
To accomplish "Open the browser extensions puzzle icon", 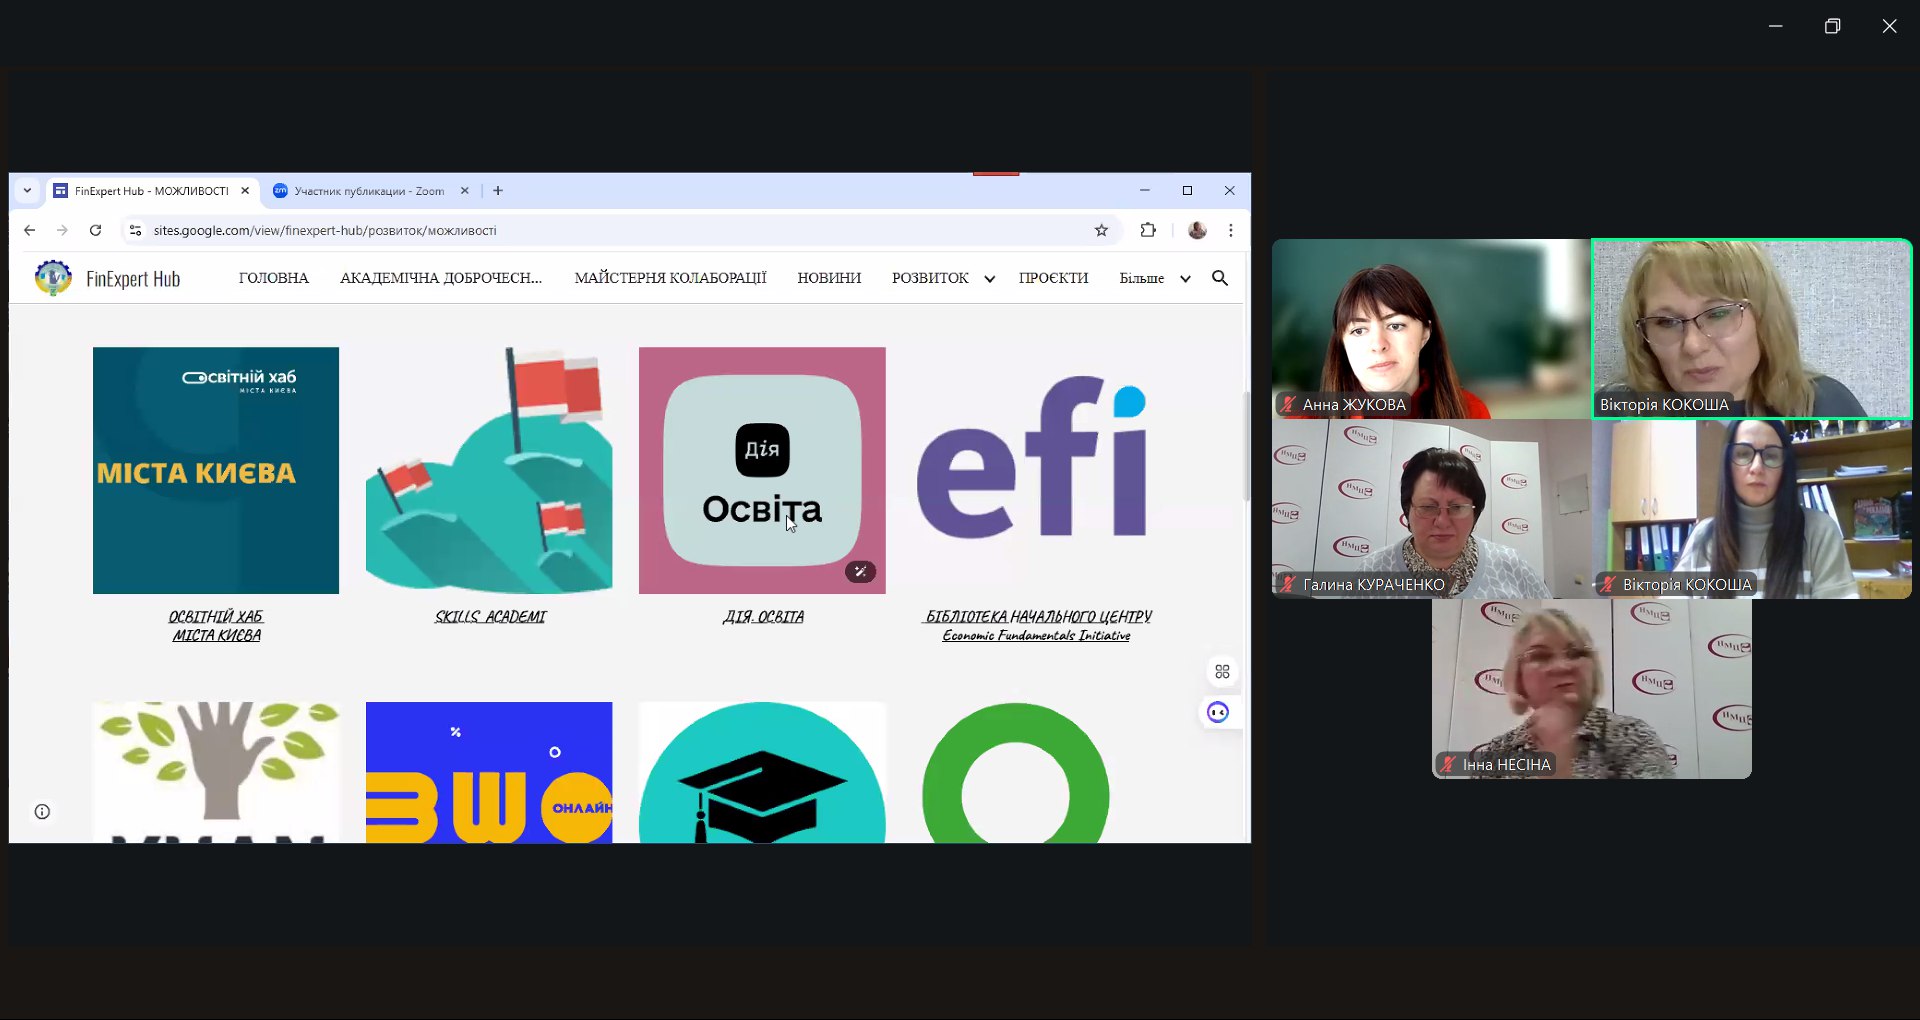I will point(1148,230).
